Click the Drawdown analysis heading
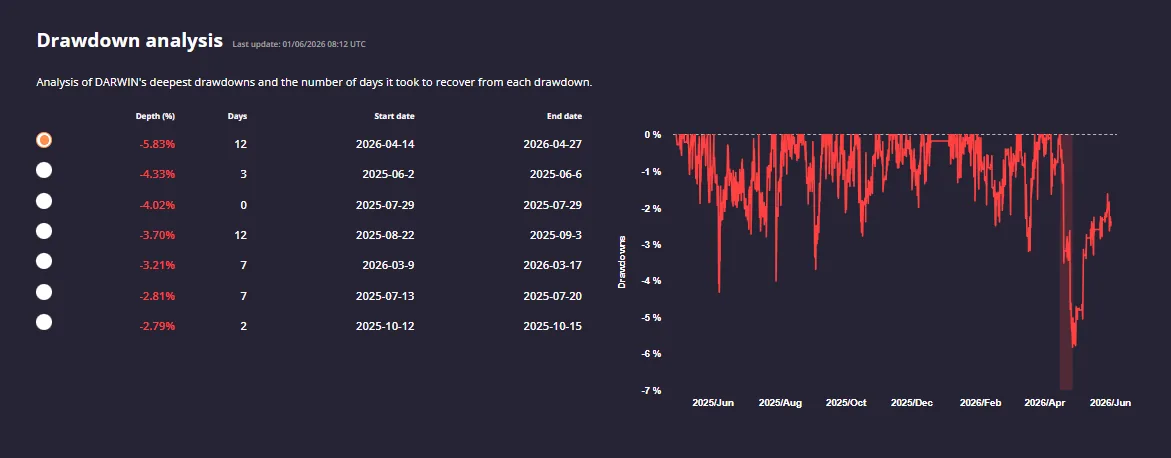The height and width of the screenshot is (458, 1171). (x=130, y=40)
